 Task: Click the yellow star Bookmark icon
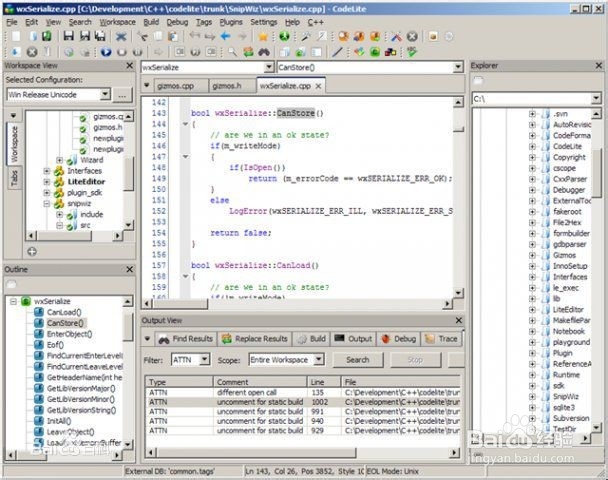tap(263, 37)
